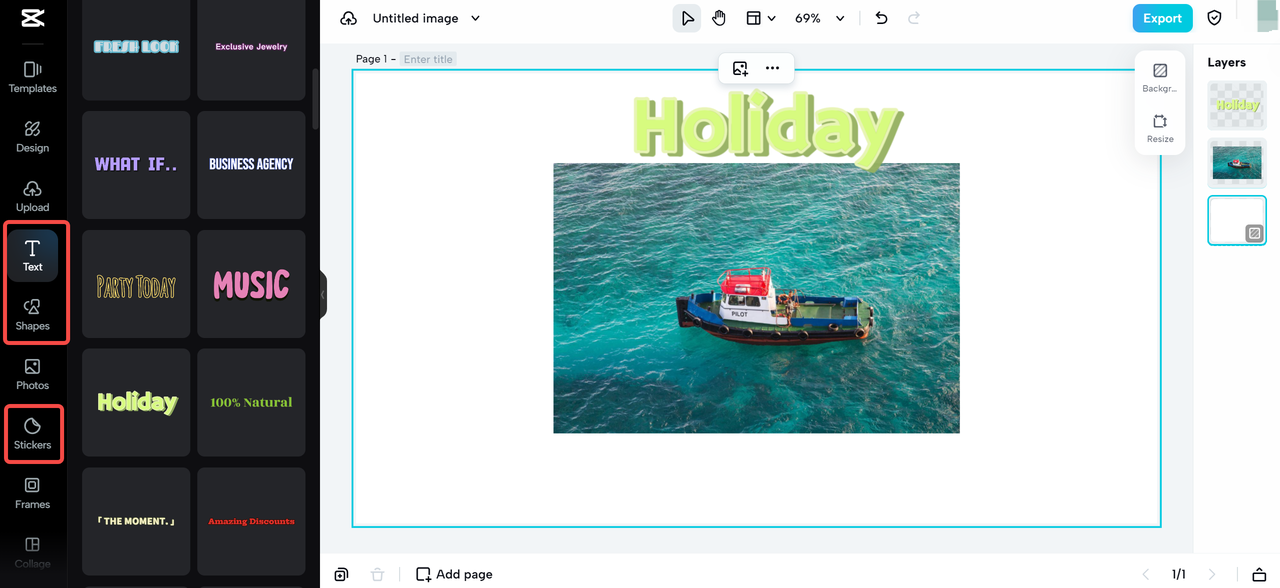Open the Templates panel

coord(33,77)
